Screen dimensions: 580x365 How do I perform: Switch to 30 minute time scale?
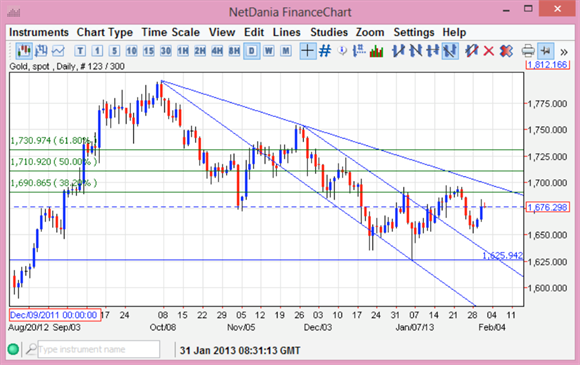[x=166, y=51]
